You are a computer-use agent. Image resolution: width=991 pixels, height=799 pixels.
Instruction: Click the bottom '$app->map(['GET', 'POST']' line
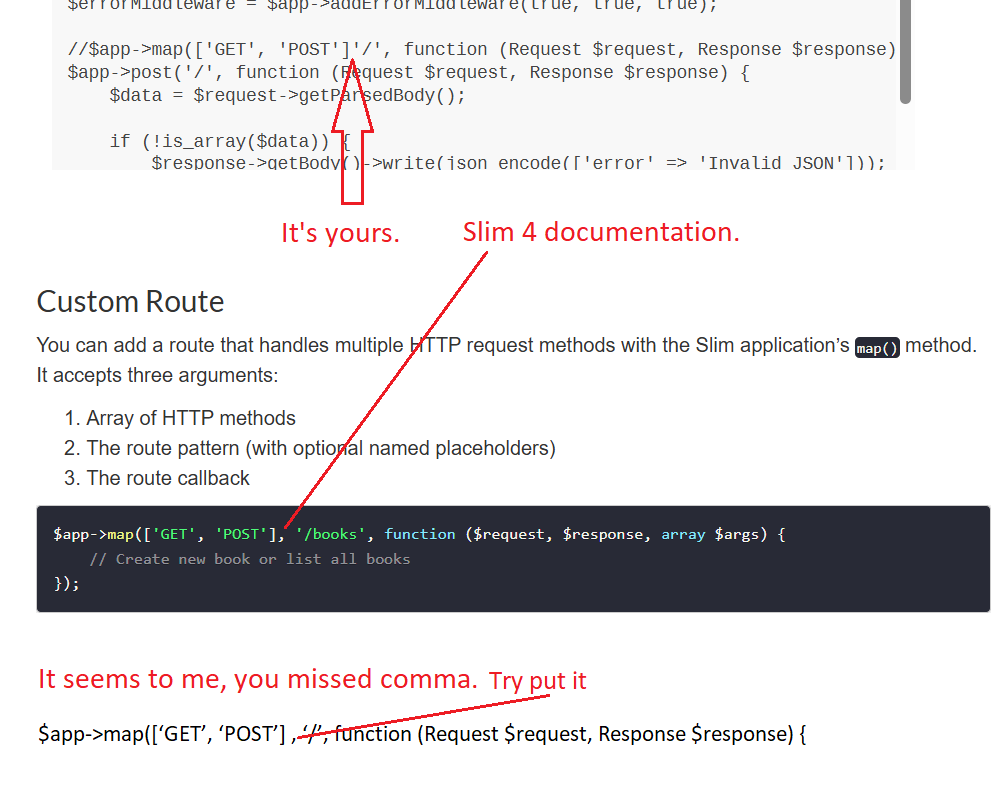coord(422,734)
